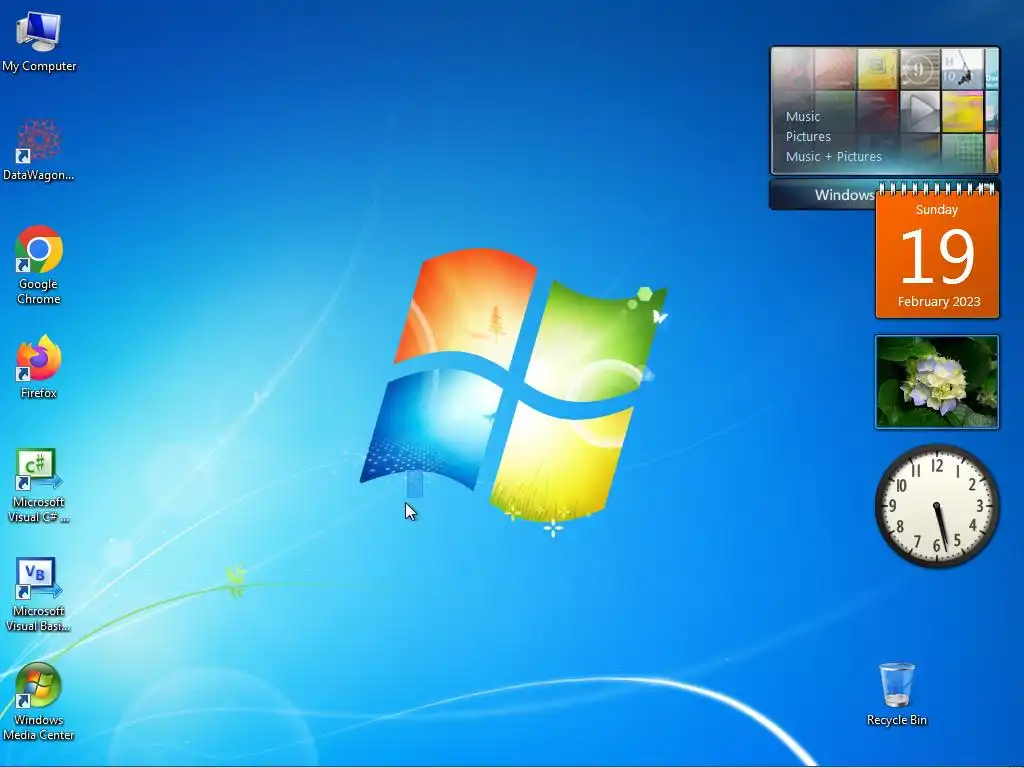The height and width of the screenshot is (768, 1024).
Task: Click the analog clock gadget
Action: (937, 505)
